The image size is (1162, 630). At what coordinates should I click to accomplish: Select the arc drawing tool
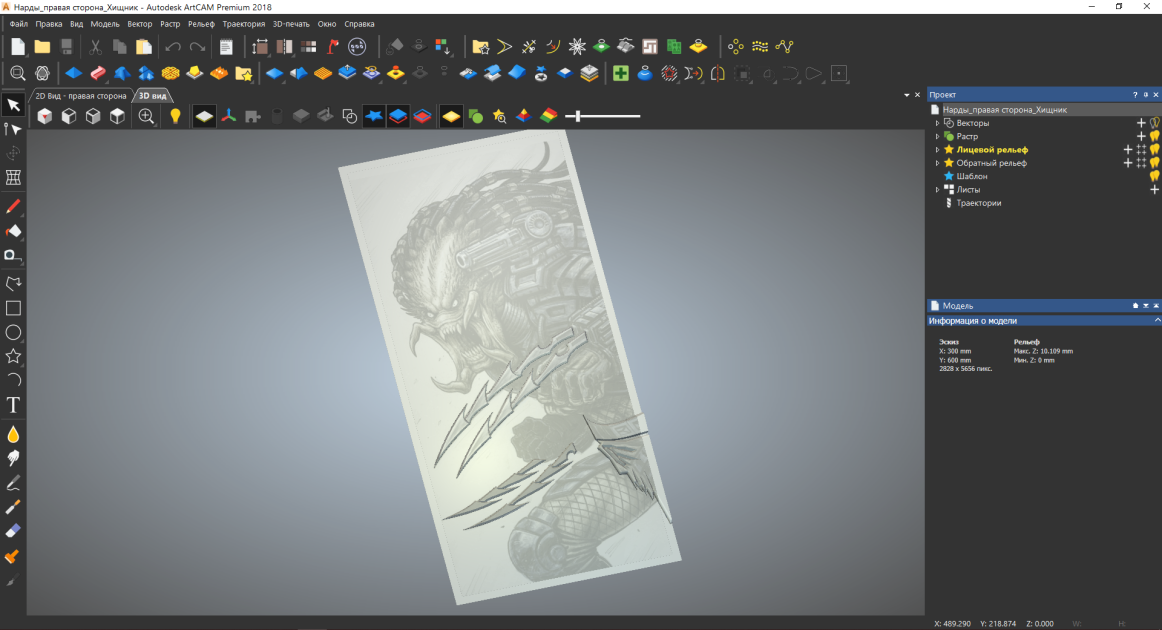click(x=13, y=380)
